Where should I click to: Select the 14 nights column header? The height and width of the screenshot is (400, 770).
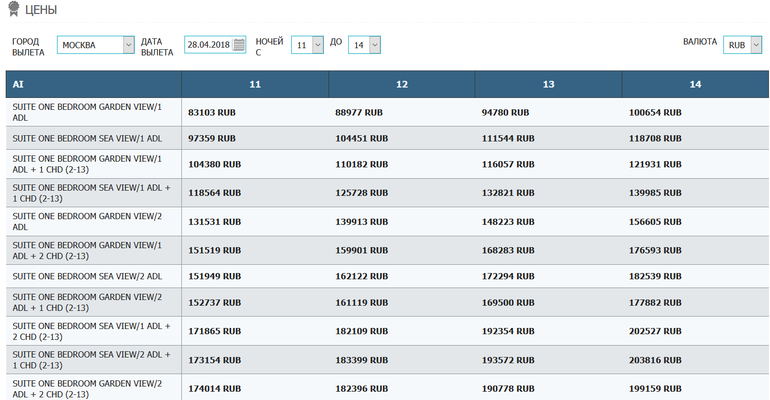tap(695, 84)
